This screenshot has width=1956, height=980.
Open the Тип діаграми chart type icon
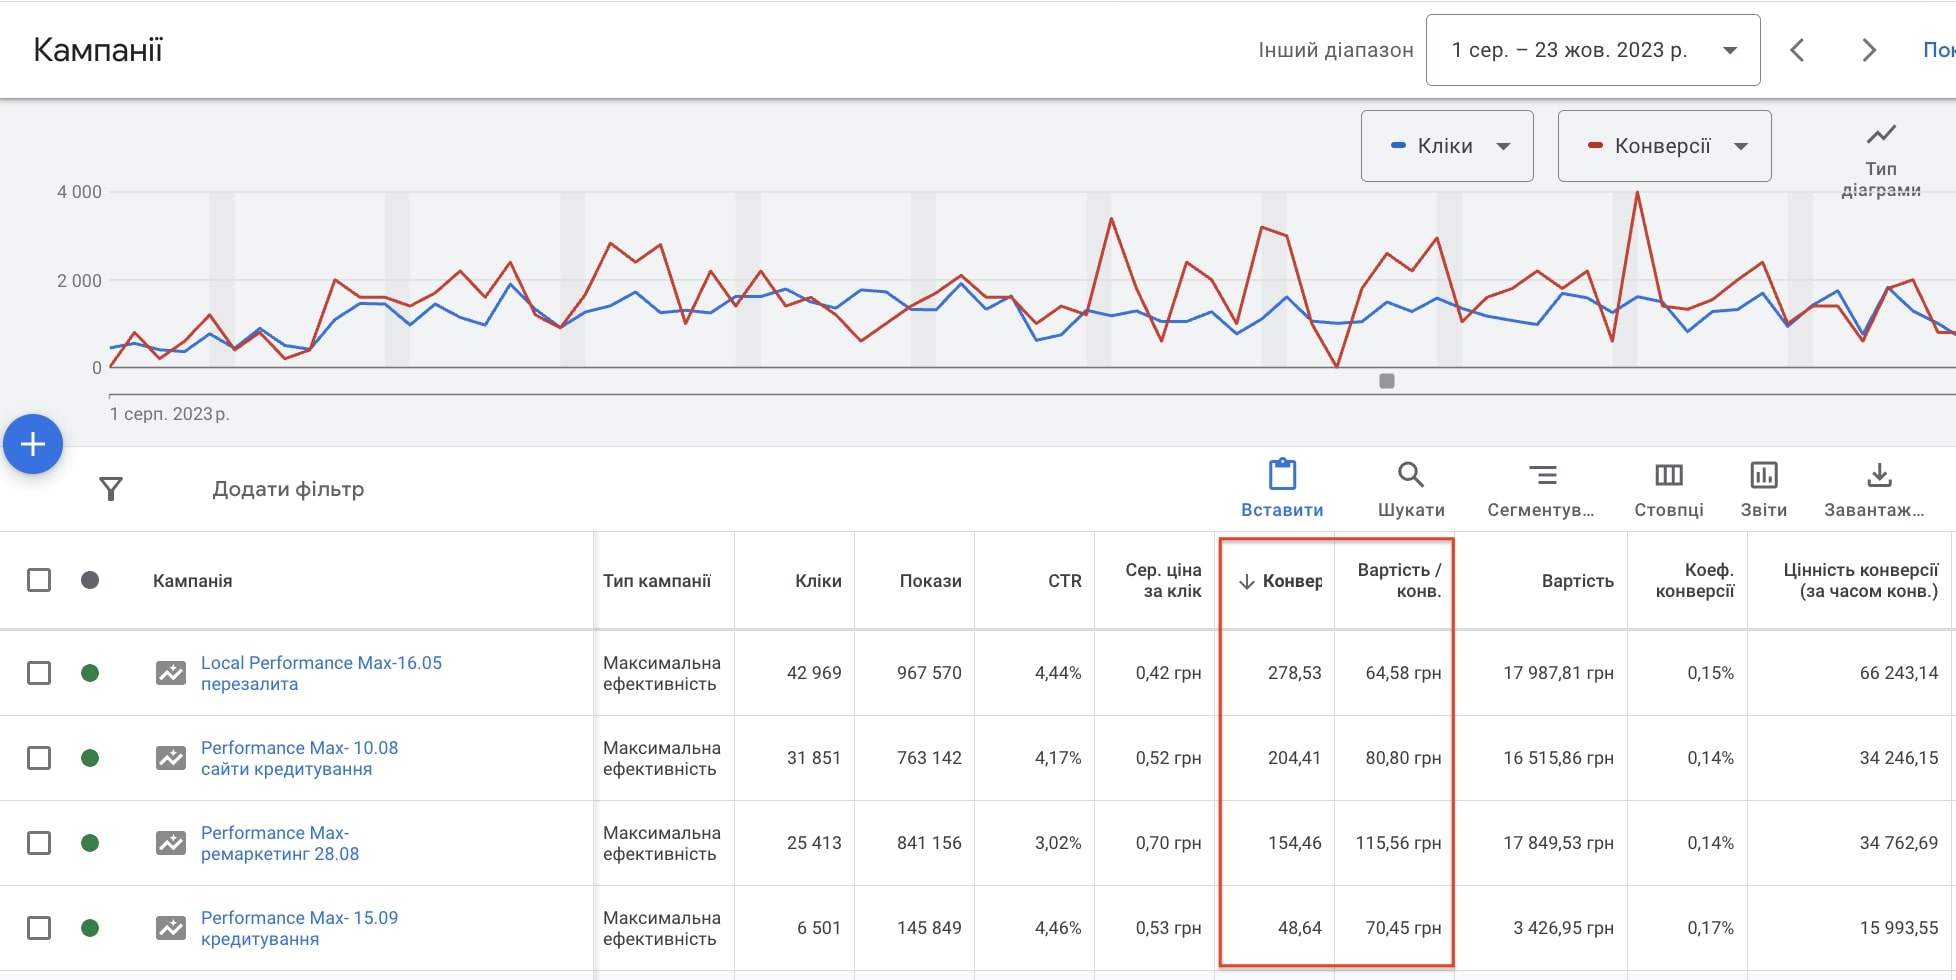[x=1880, y=135]
